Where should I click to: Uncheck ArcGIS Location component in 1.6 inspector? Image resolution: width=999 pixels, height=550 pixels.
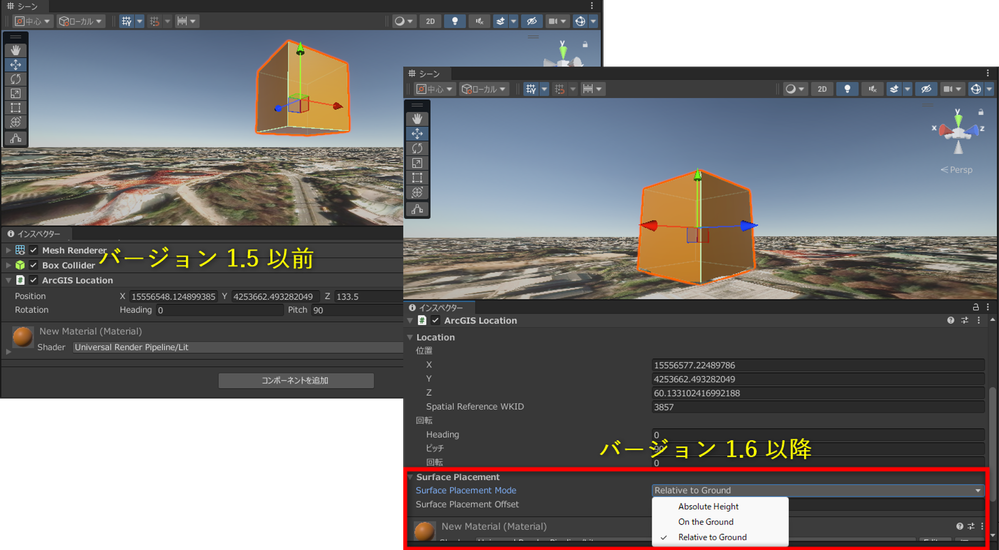tap(435, 321)
